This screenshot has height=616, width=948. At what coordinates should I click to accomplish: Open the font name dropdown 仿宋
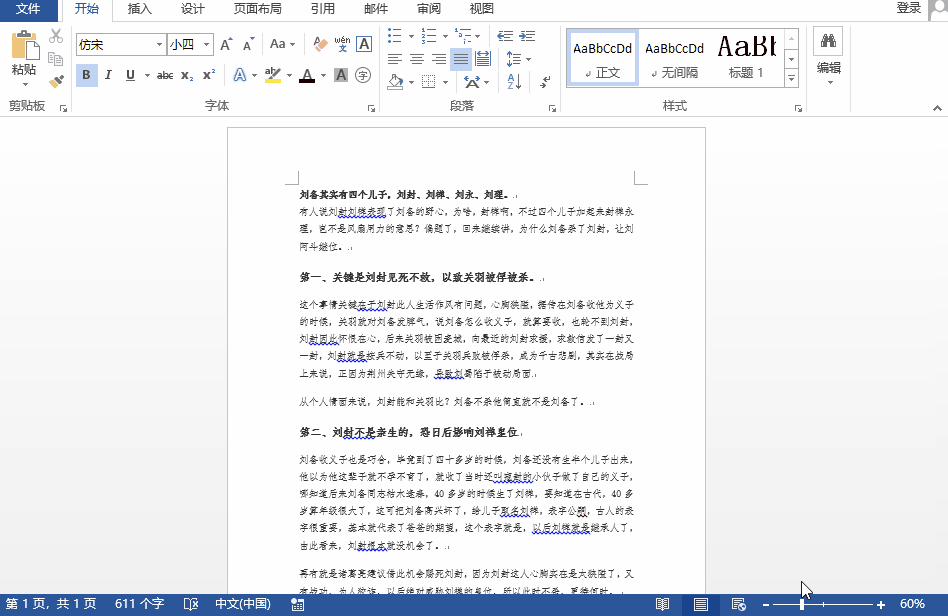point(159,45)
